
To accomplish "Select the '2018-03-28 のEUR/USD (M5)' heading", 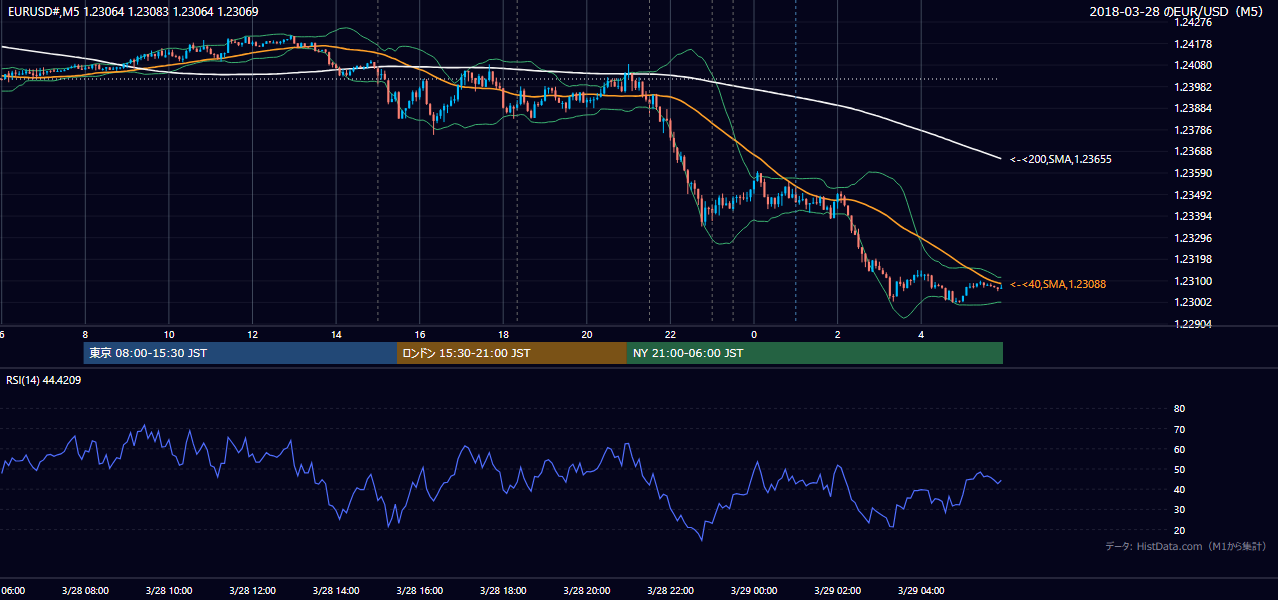I will coord(1178,11).
